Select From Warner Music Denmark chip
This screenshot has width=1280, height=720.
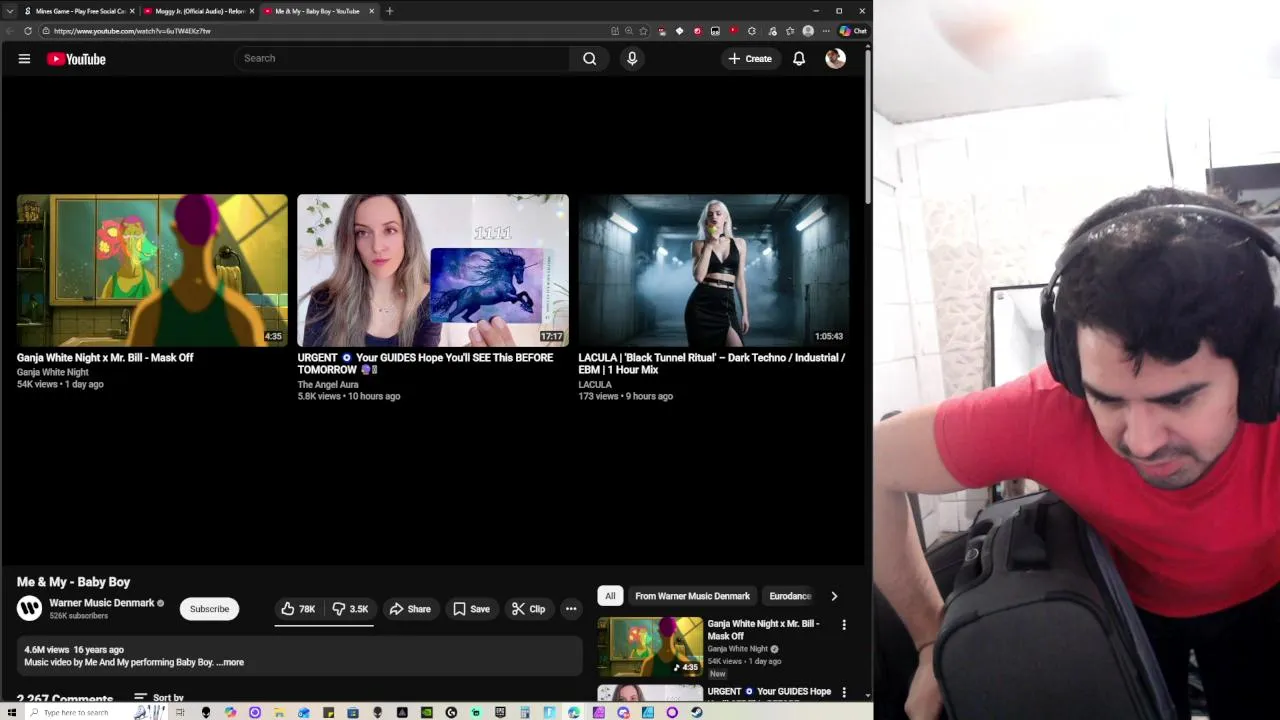[x=692, y=596]
